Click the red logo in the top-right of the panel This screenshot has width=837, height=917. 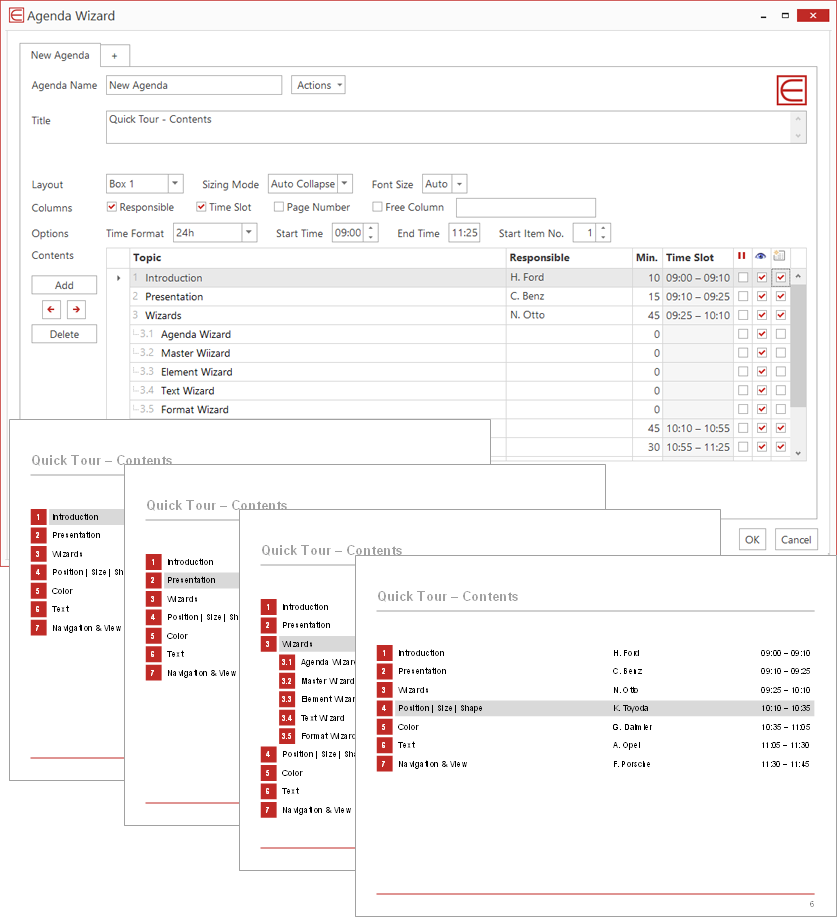pos(791,89)
